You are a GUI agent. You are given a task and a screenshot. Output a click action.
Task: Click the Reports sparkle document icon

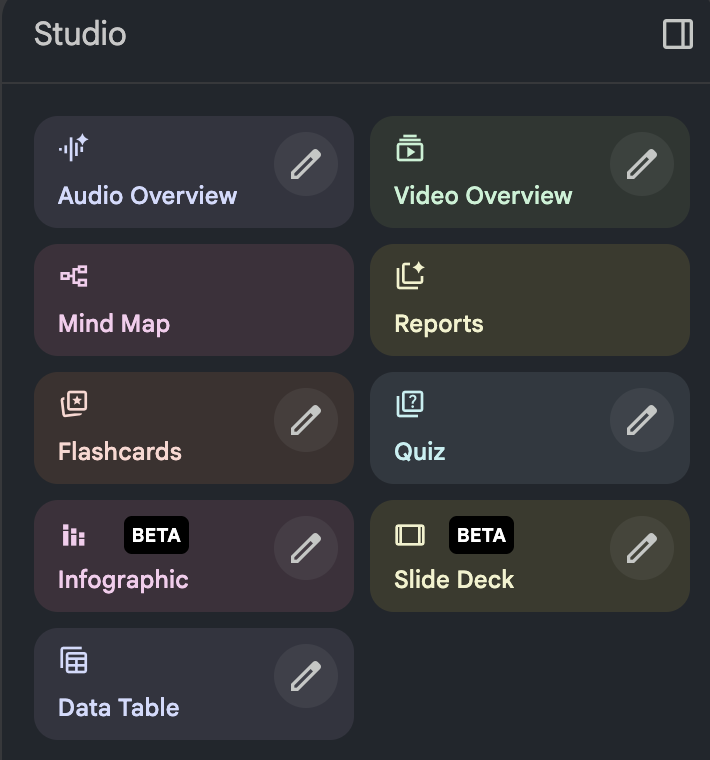pyautogui.click(x=410, y=275)
